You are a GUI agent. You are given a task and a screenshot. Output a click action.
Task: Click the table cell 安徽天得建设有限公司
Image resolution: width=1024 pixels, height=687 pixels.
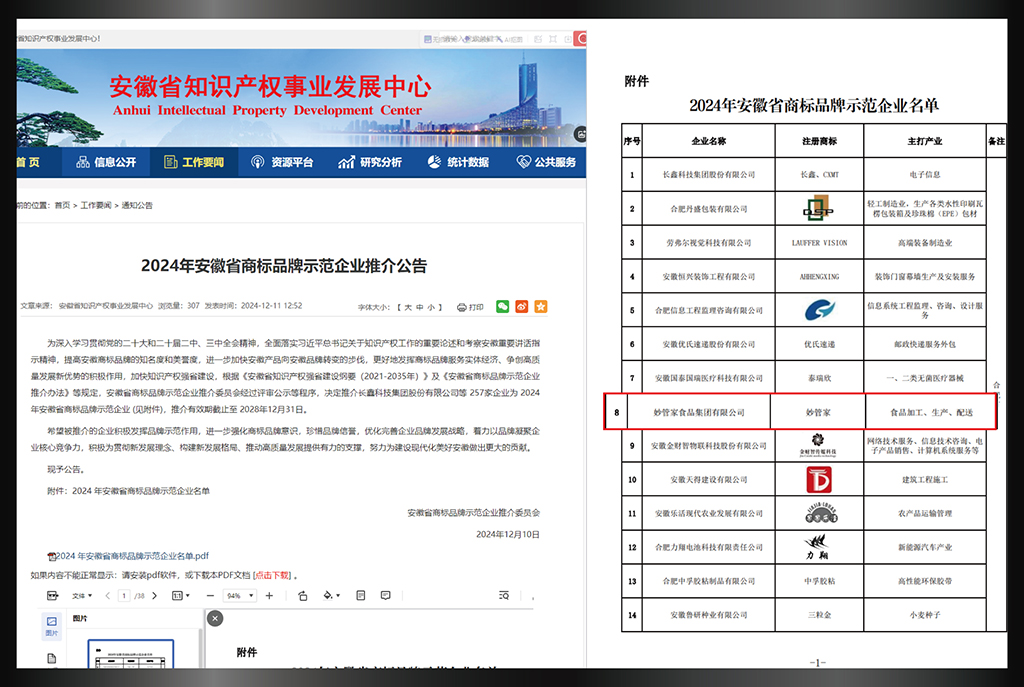pos(709,480)
